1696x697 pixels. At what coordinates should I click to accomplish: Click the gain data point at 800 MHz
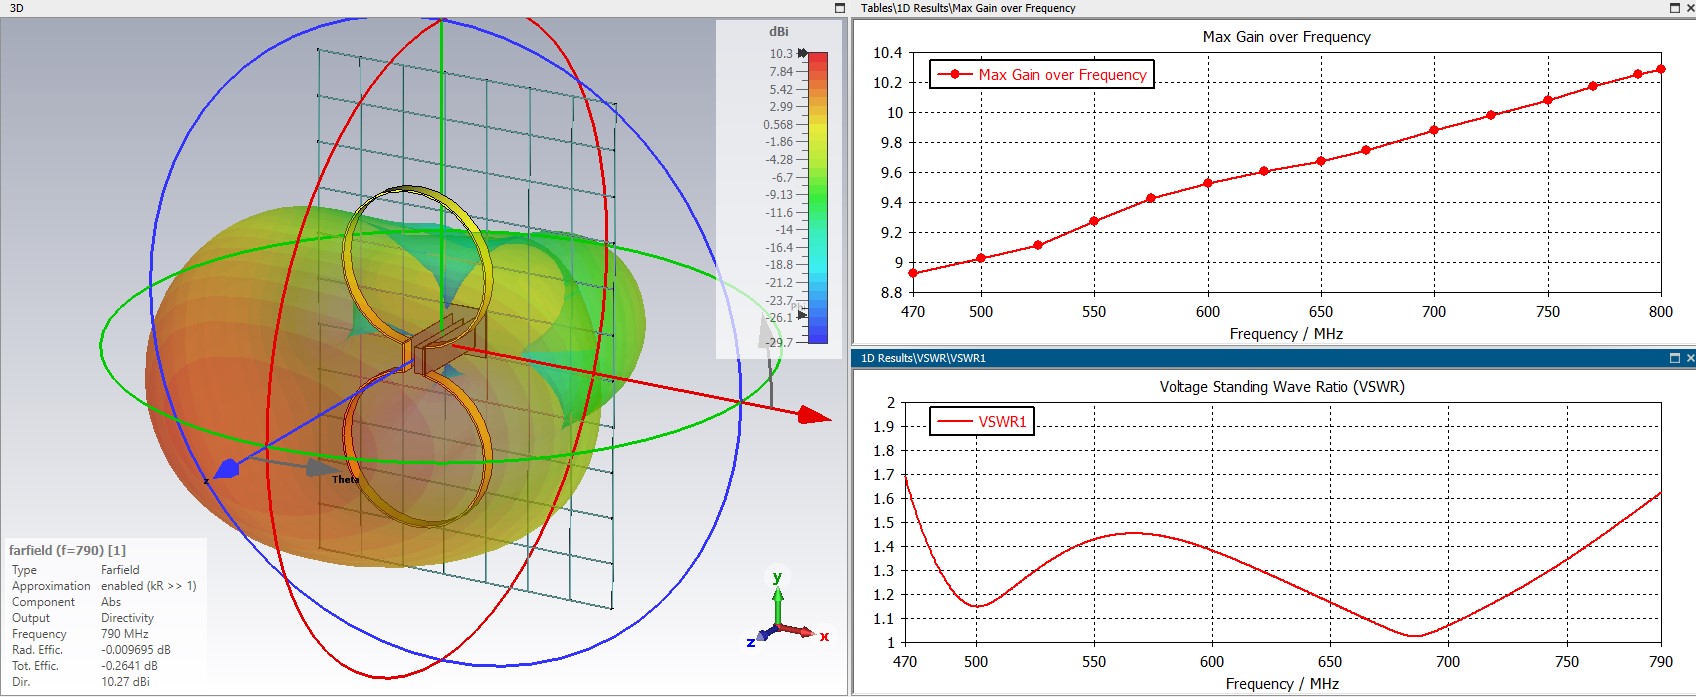click(x=1661, y=69)
